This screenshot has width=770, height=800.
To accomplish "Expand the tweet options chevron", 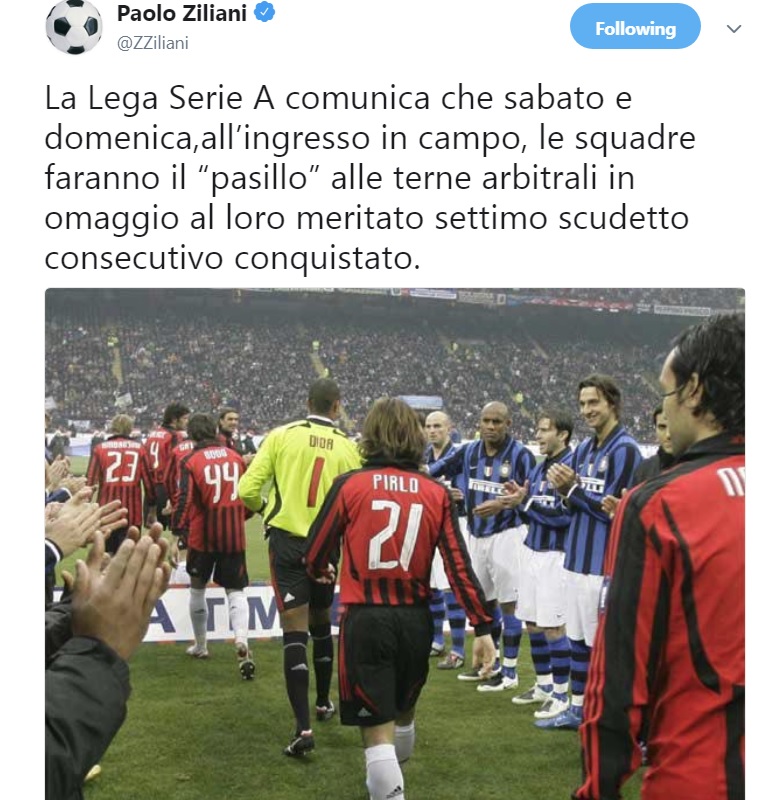I will point(734,29).
